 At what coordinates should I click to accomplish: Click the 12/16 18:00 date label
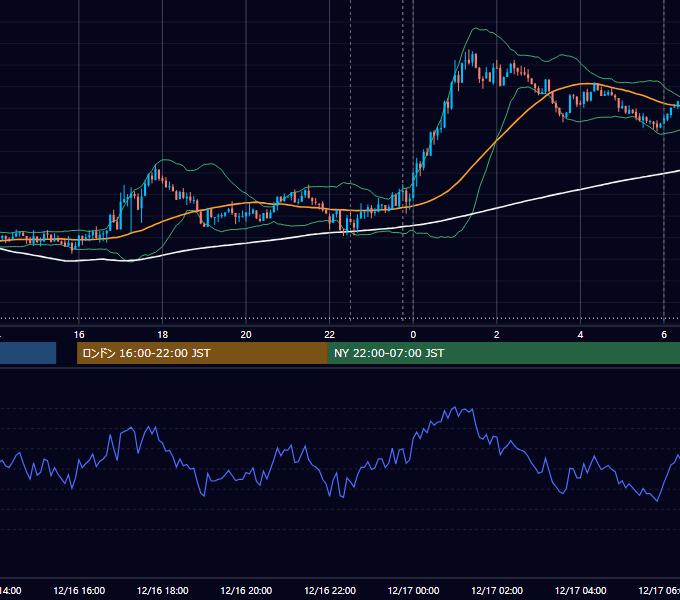[x=163, y=590]
